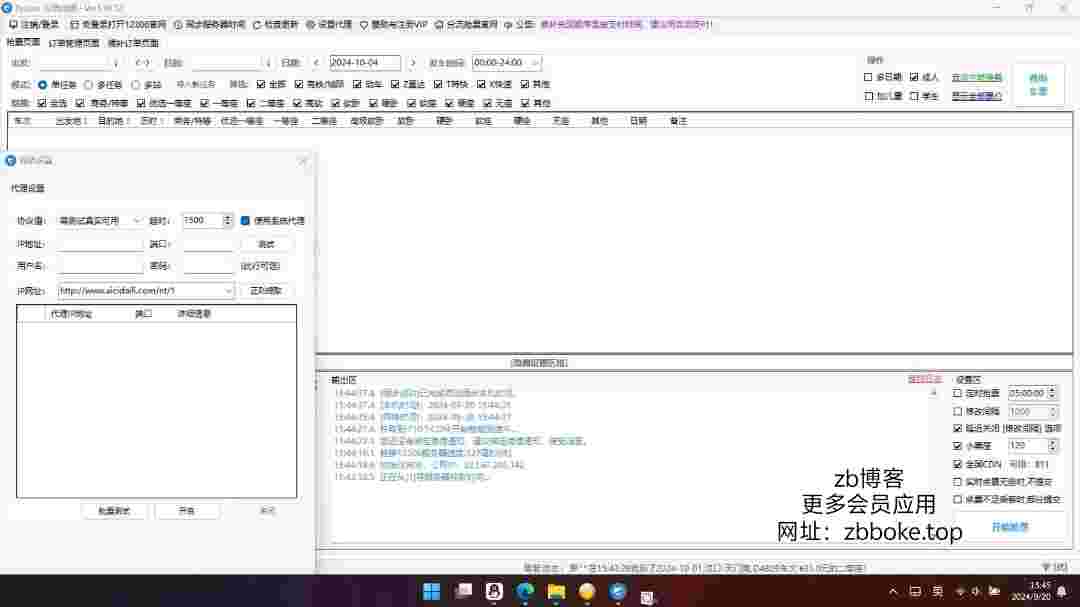Select the 多站 radio button
Viewport: 1080px width, 607px height.
pos(136,84)
